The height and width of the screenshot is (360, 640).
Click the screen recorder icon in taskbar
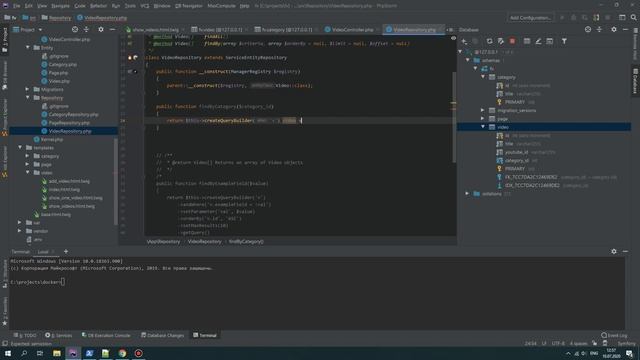tap(138, 353)
